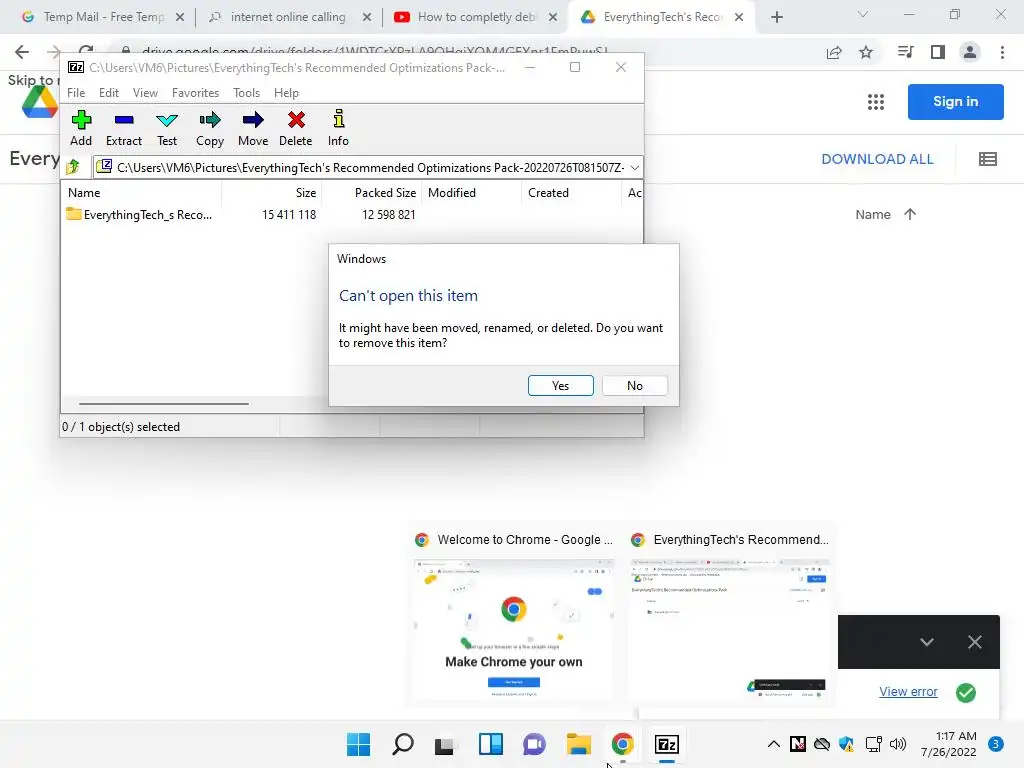Click the Sign in button

(955, 101)
